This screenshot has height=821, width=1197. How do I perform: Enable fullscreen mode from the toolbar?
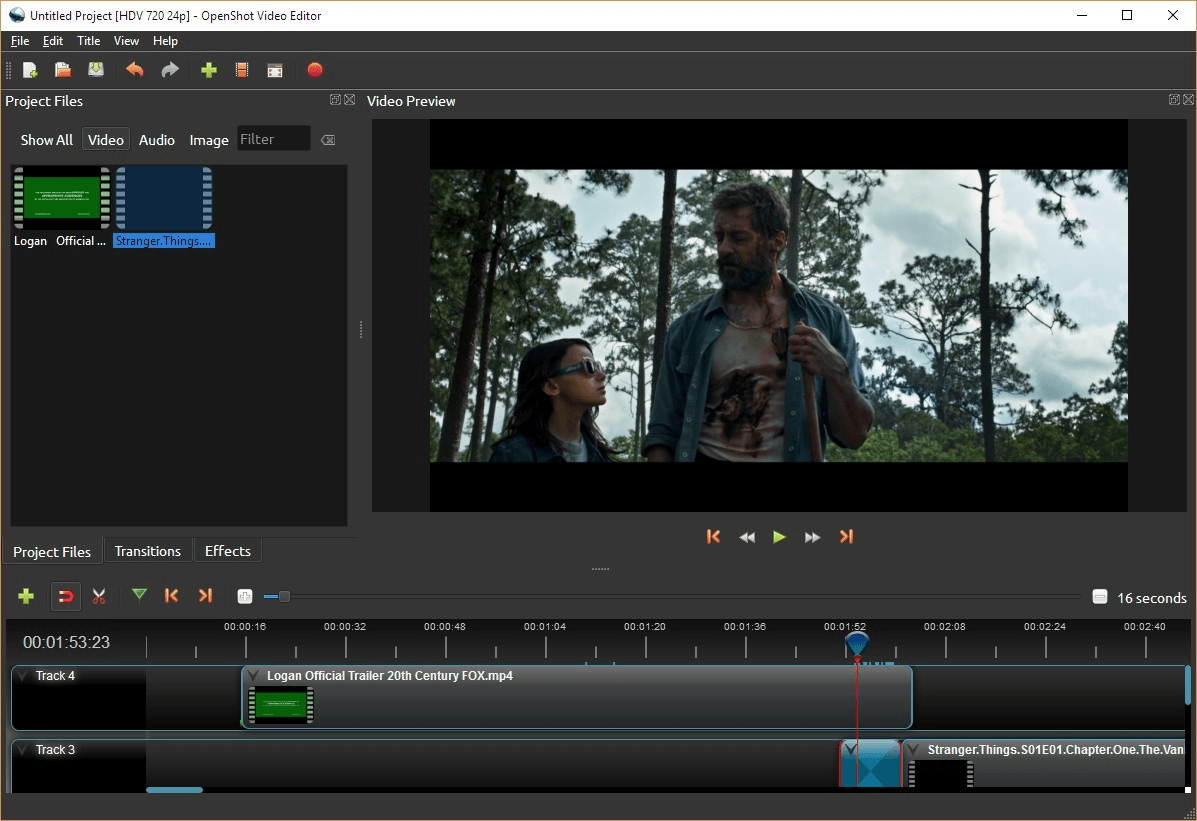(x=274, y=70)
